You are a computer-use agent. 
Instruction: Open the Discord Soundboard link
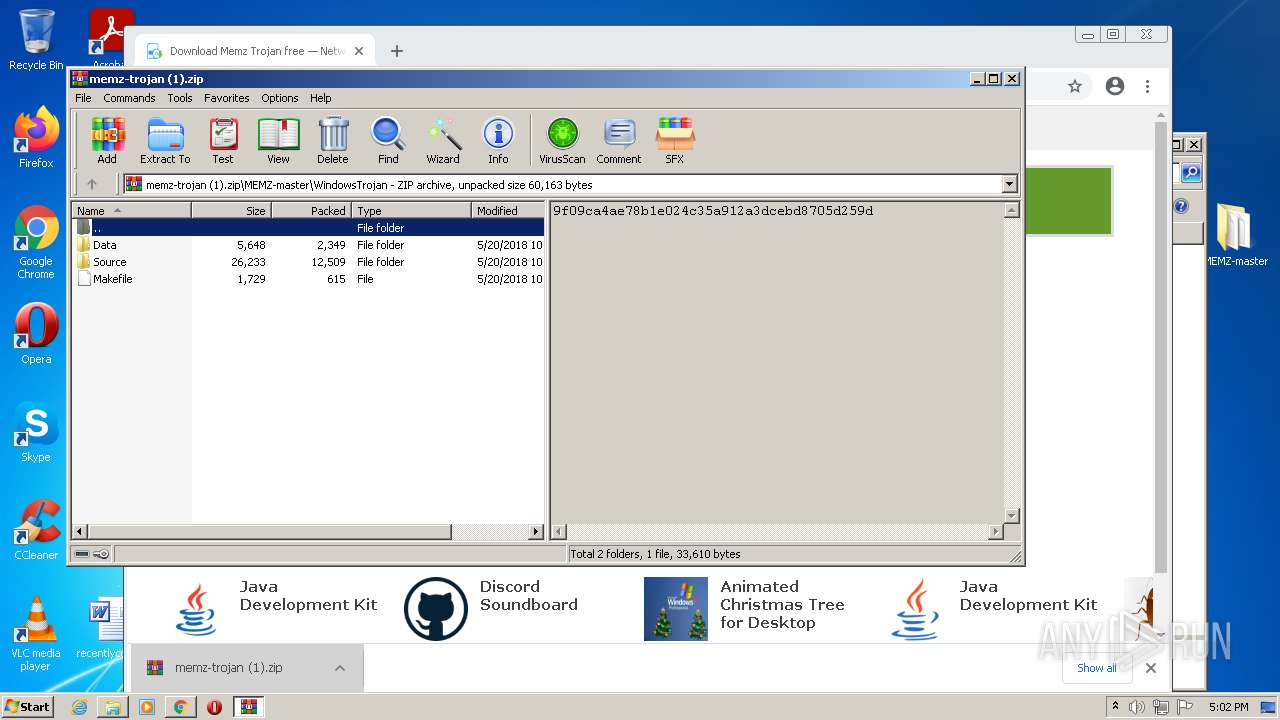(x=529, y=596)
